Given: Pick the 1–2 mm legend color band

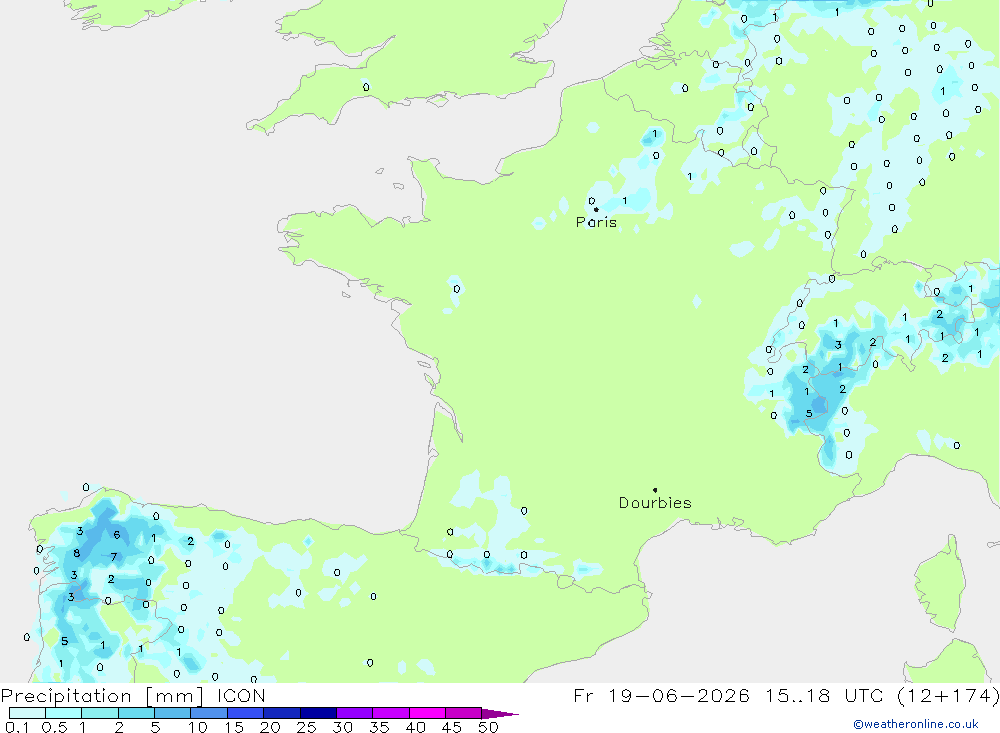Looking at the screenshot, I should coord(100,713).
